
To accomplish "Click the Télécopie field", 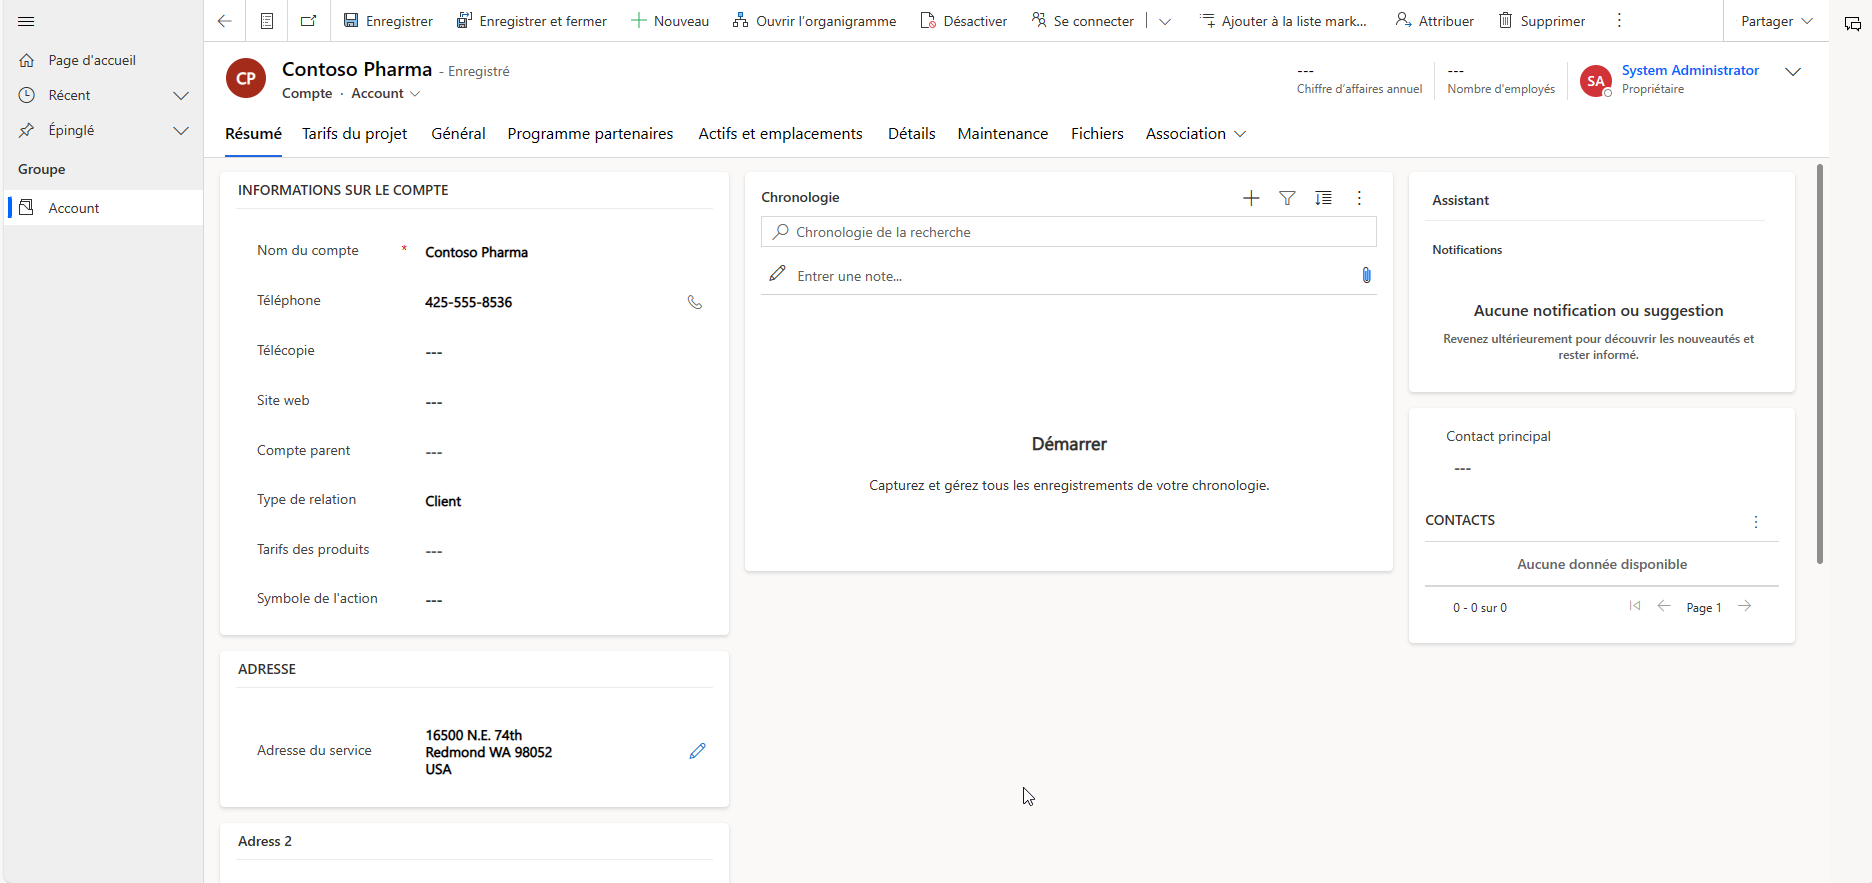I will (x=563, y=352).
